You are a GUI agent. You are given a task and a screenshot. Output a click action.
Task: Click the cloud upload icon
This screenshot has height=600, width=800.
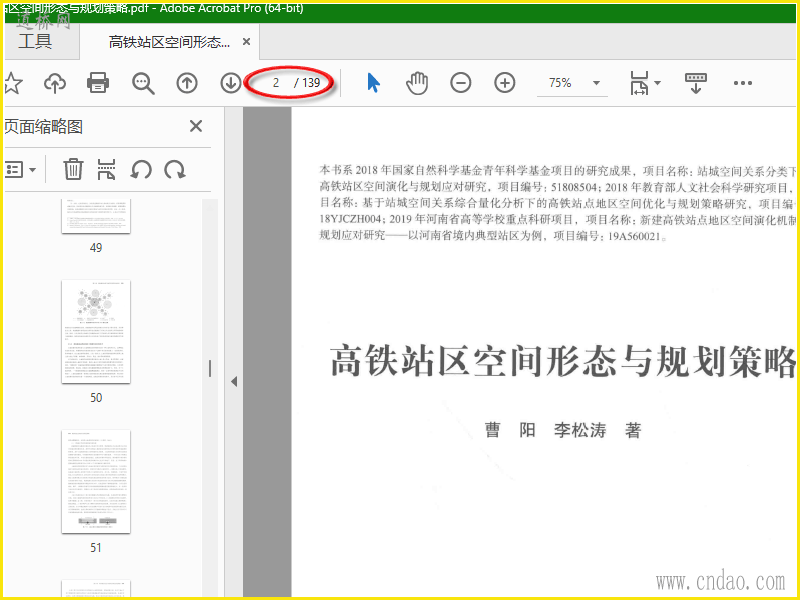click(x=55, y=83)
